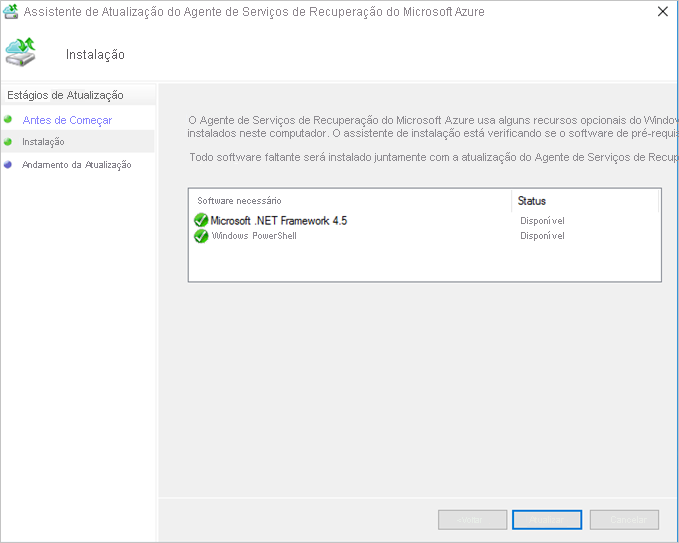Click the paragraph starting 'Todo software faltante'
The width and height of the screenshot is (679, 543).
pos(433,157)
